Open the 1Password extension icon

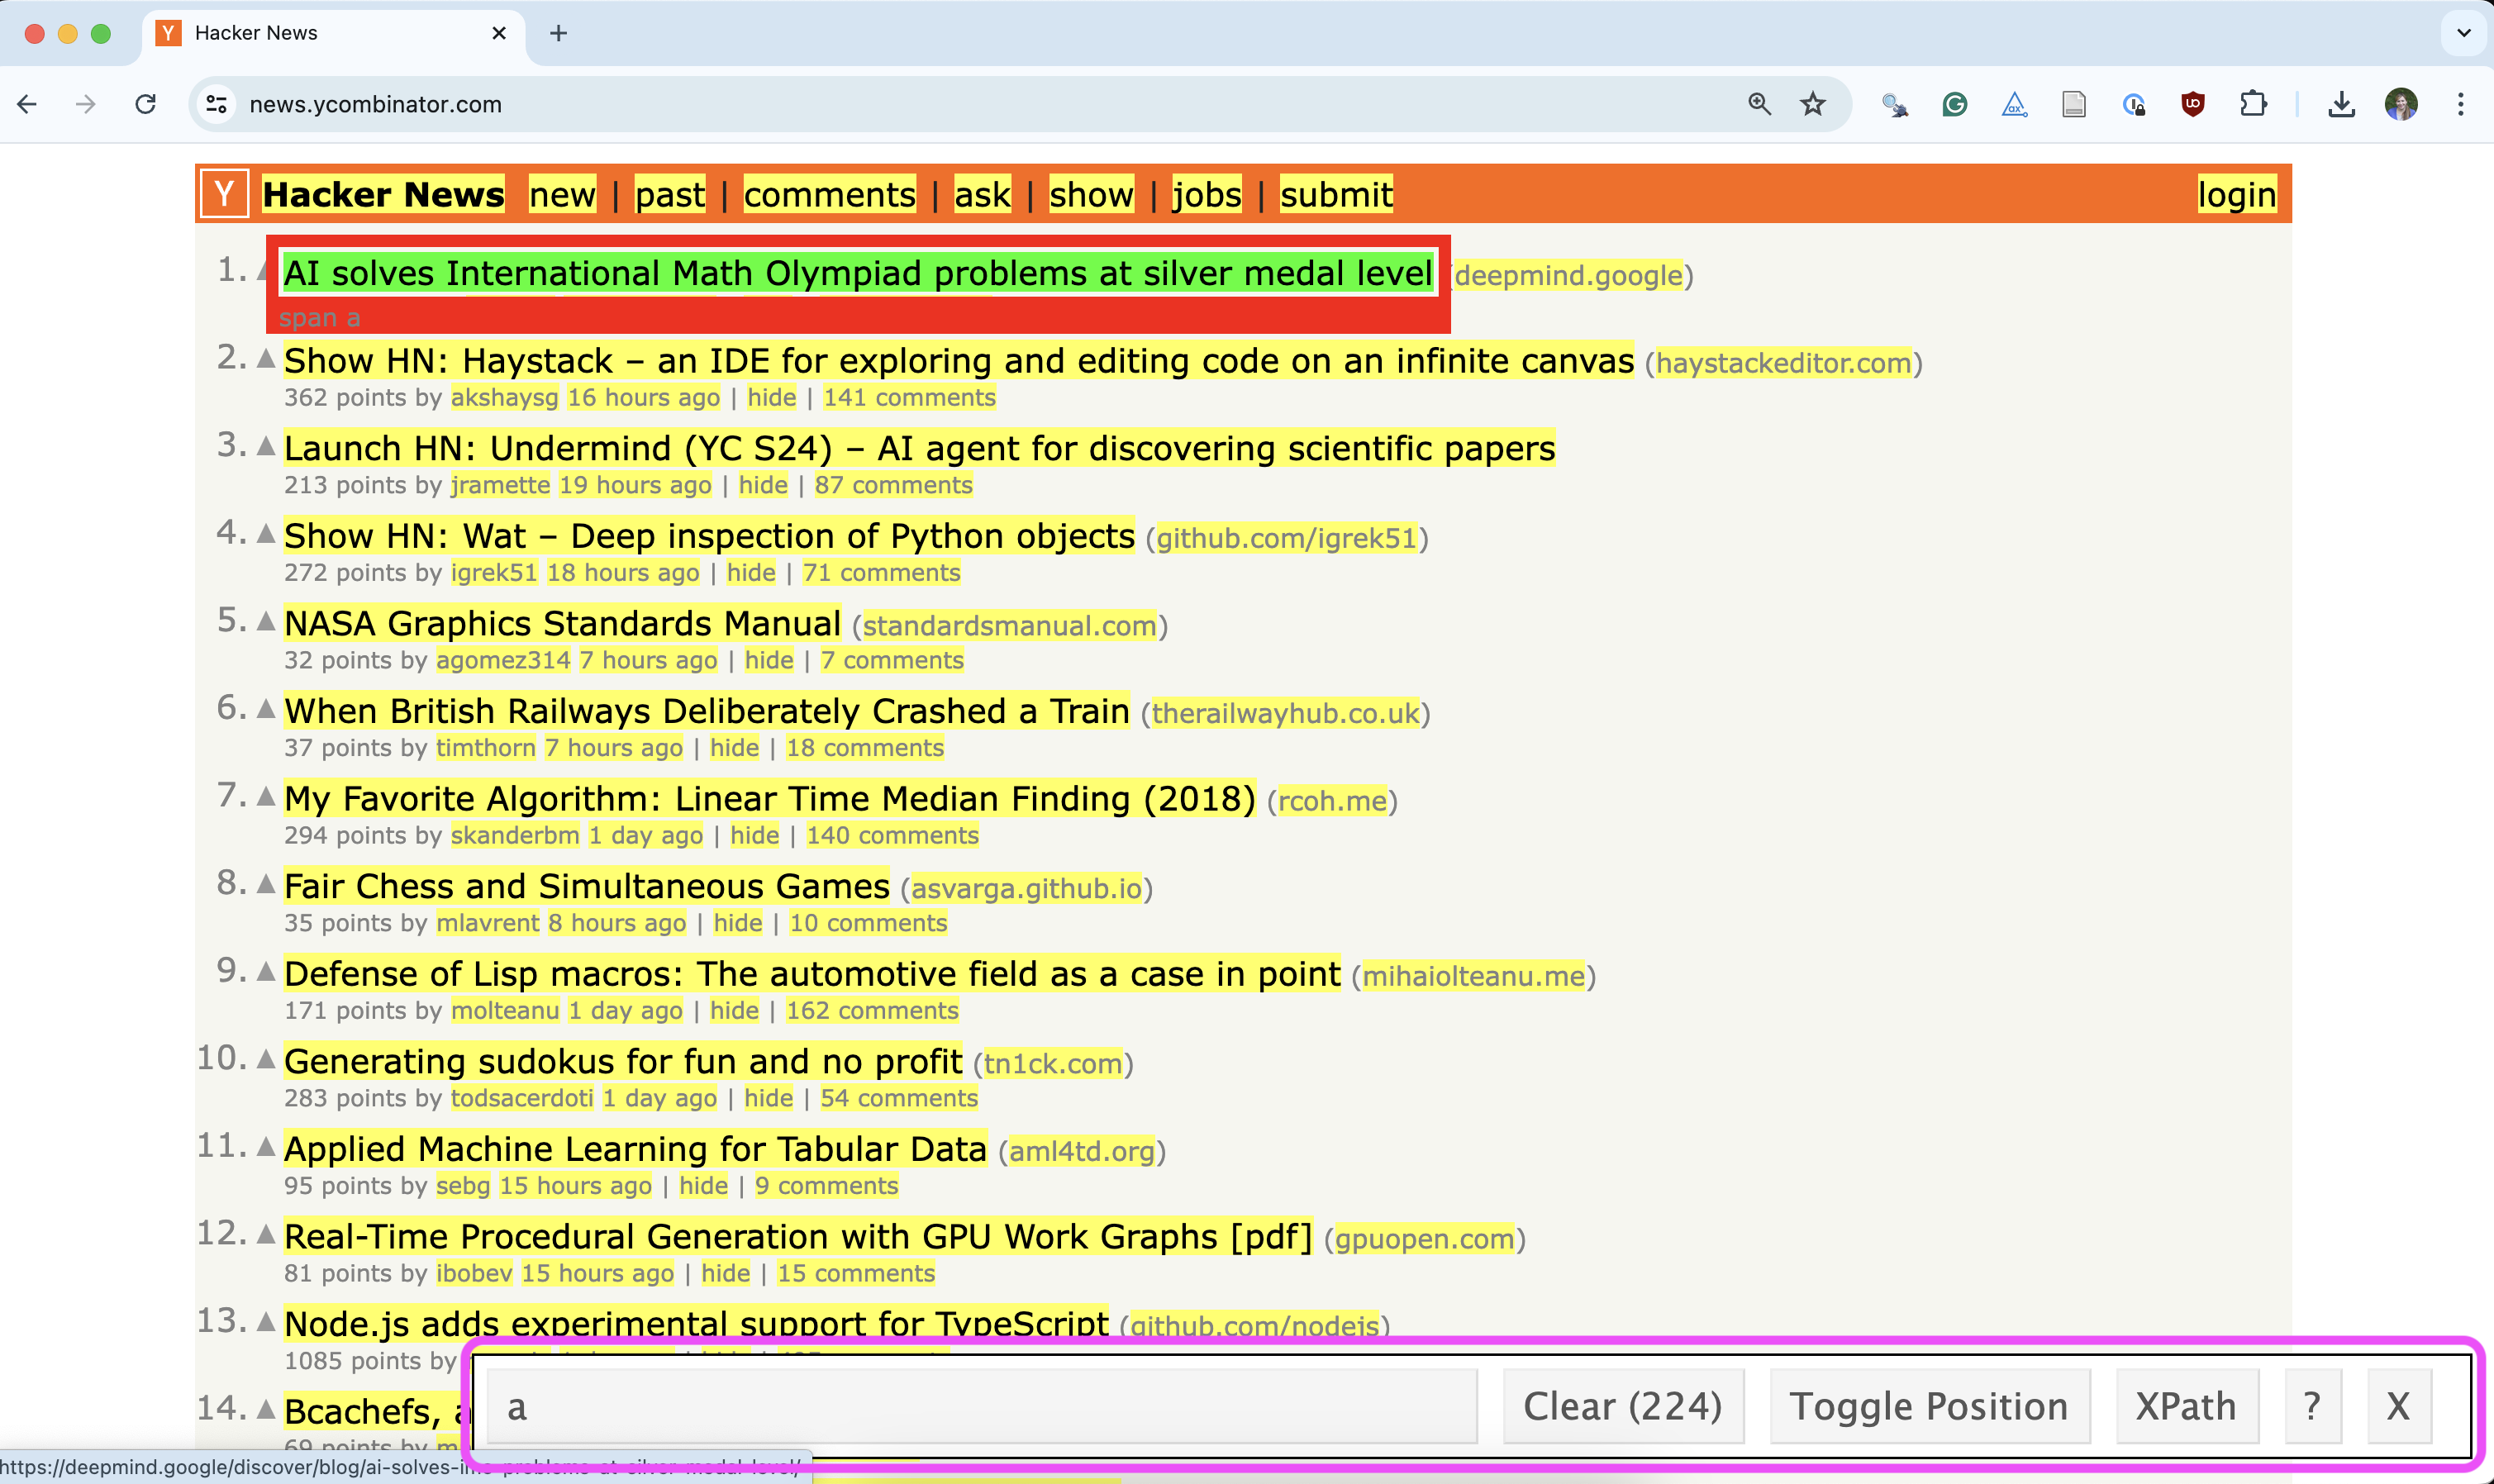click(2133, 104)
